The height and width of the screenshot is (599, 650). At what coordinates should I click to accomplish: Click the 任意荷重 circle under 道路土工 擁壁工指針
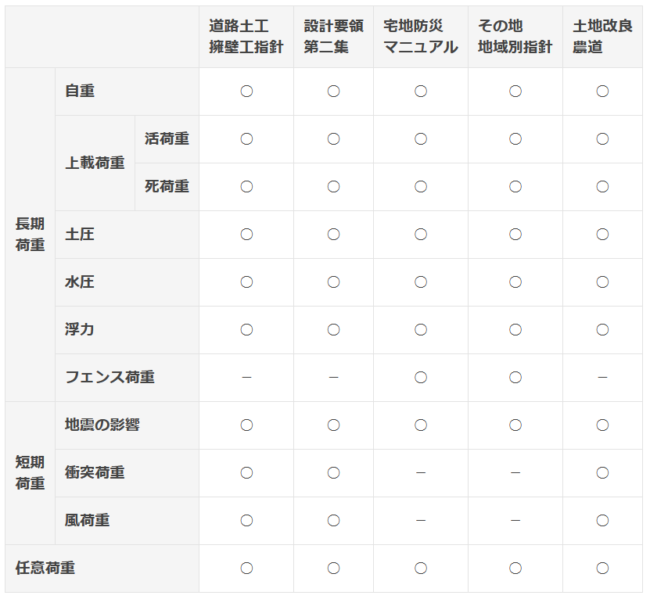247,568
